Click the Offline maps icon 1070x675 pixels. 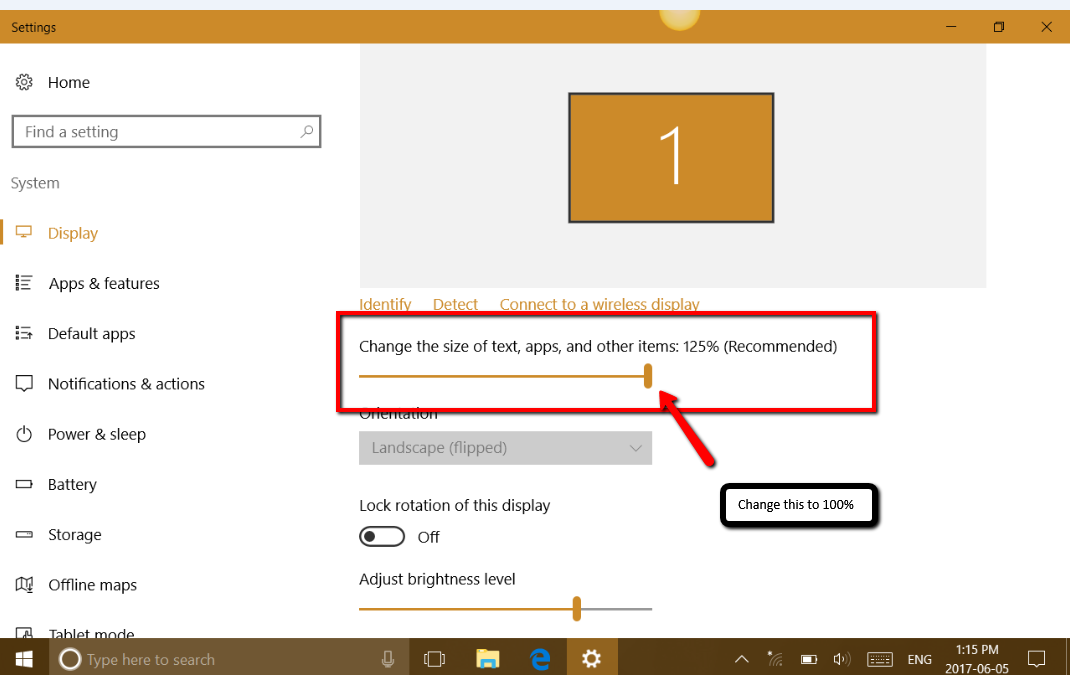click(x=25, y=585)
